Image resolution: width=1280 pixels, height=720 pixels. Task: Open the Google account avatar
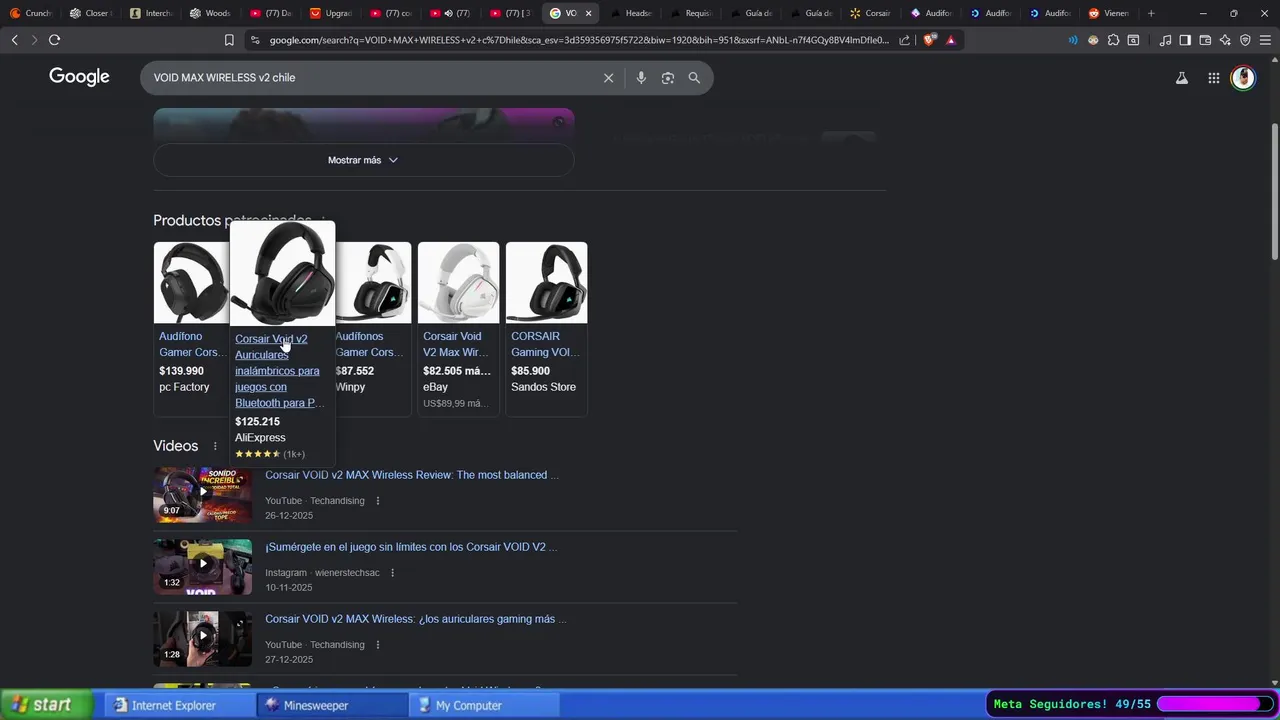[1243, 78]
